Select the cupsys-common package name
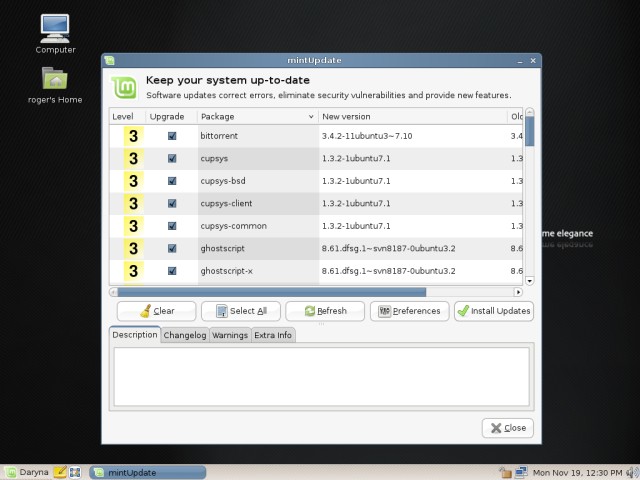Viewport: 640px width, 480px height. pos(233,226)
